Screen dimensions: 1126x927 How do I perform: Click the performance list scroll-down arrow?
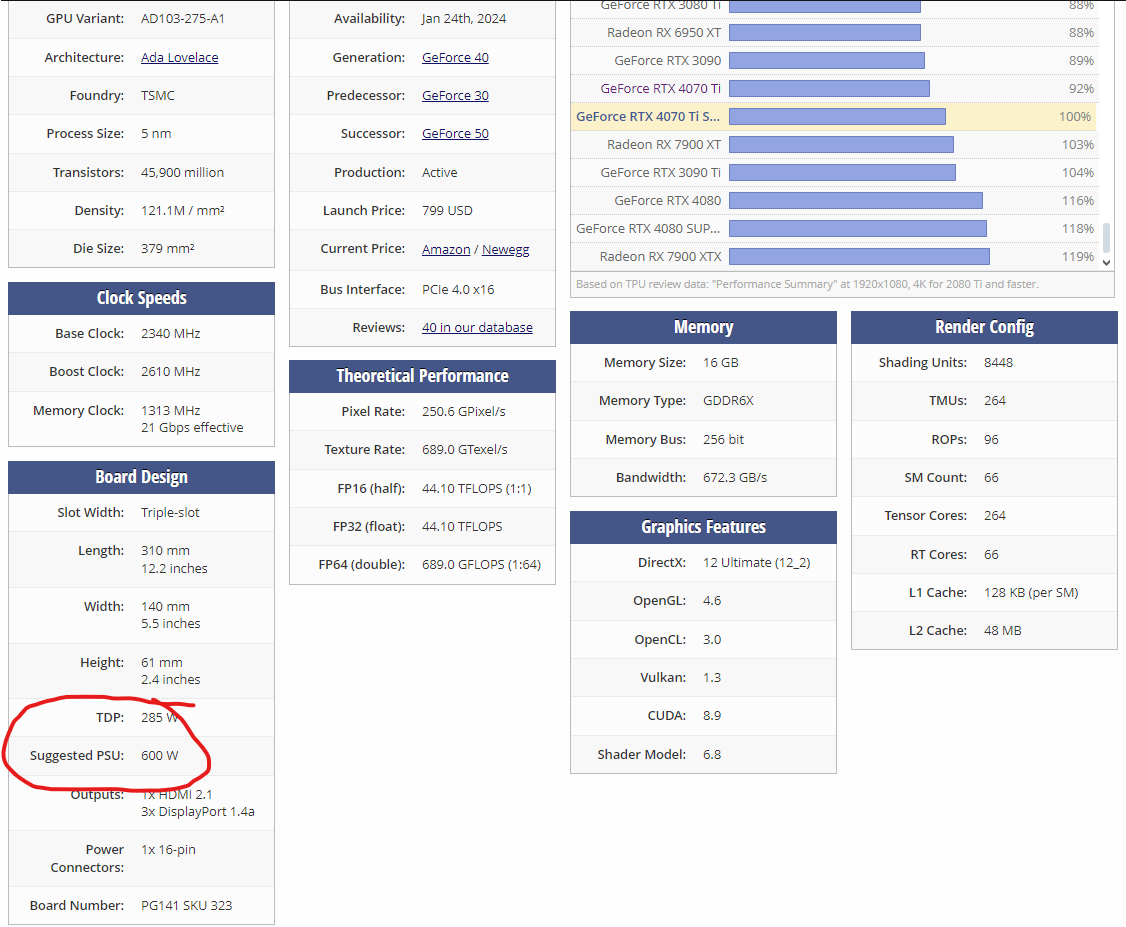pos(1107,263)
